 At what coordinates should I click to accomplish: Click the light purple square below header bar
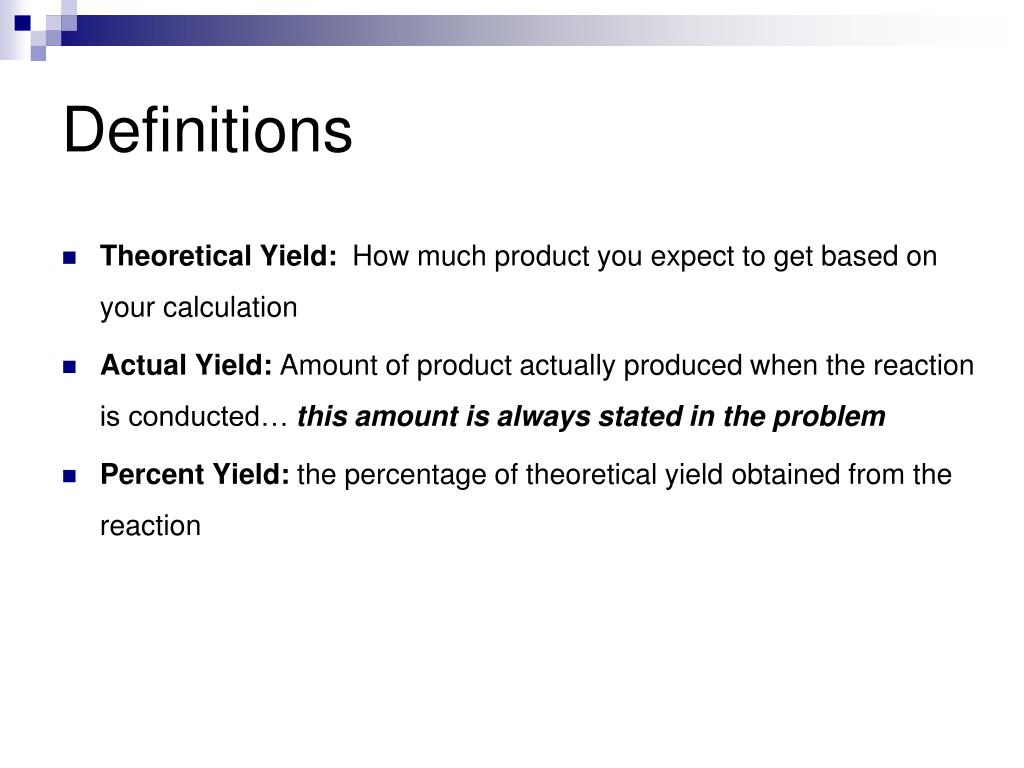(x=38, y=53)
